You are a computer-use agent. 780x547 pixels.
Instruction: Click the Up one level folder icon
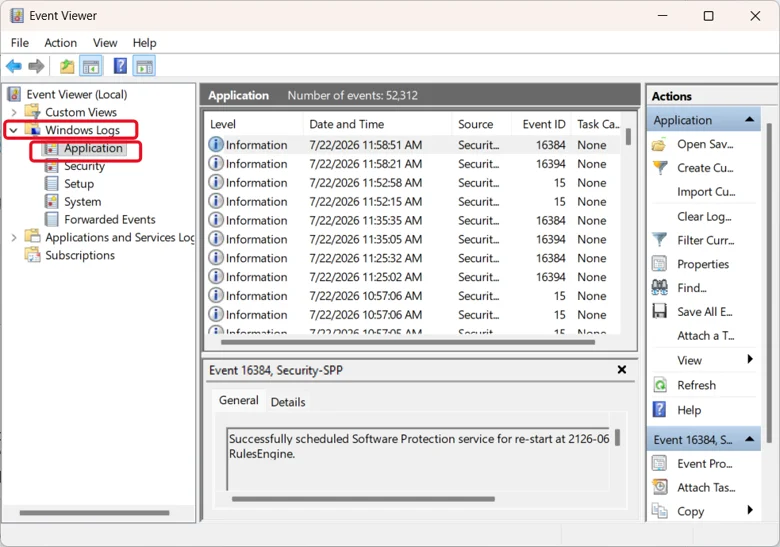click(67, 66)
